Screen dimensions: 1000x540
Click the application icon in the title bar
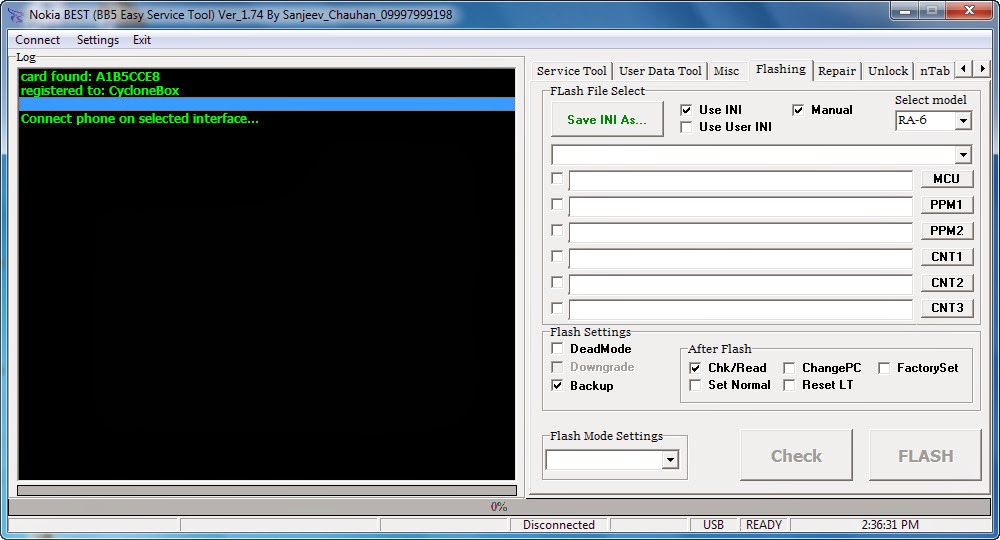click(x=14, y=14)
